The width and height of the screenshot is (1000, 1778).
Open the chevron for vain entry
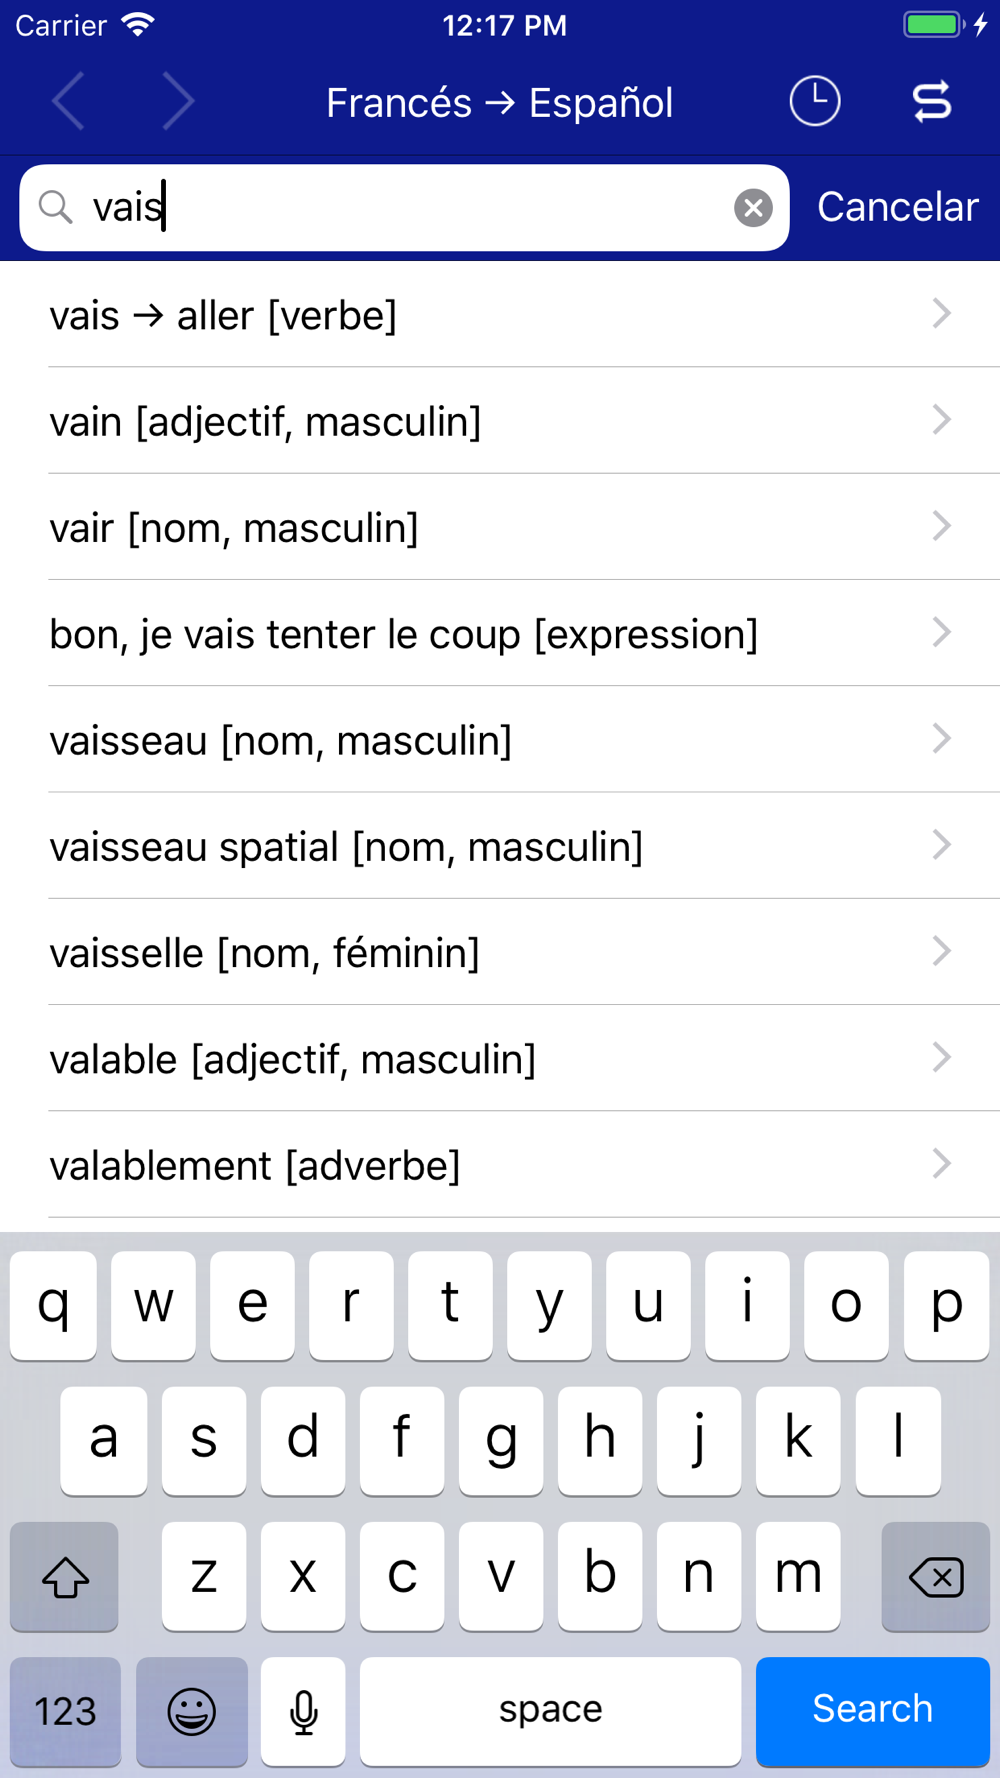click(941, 420)
